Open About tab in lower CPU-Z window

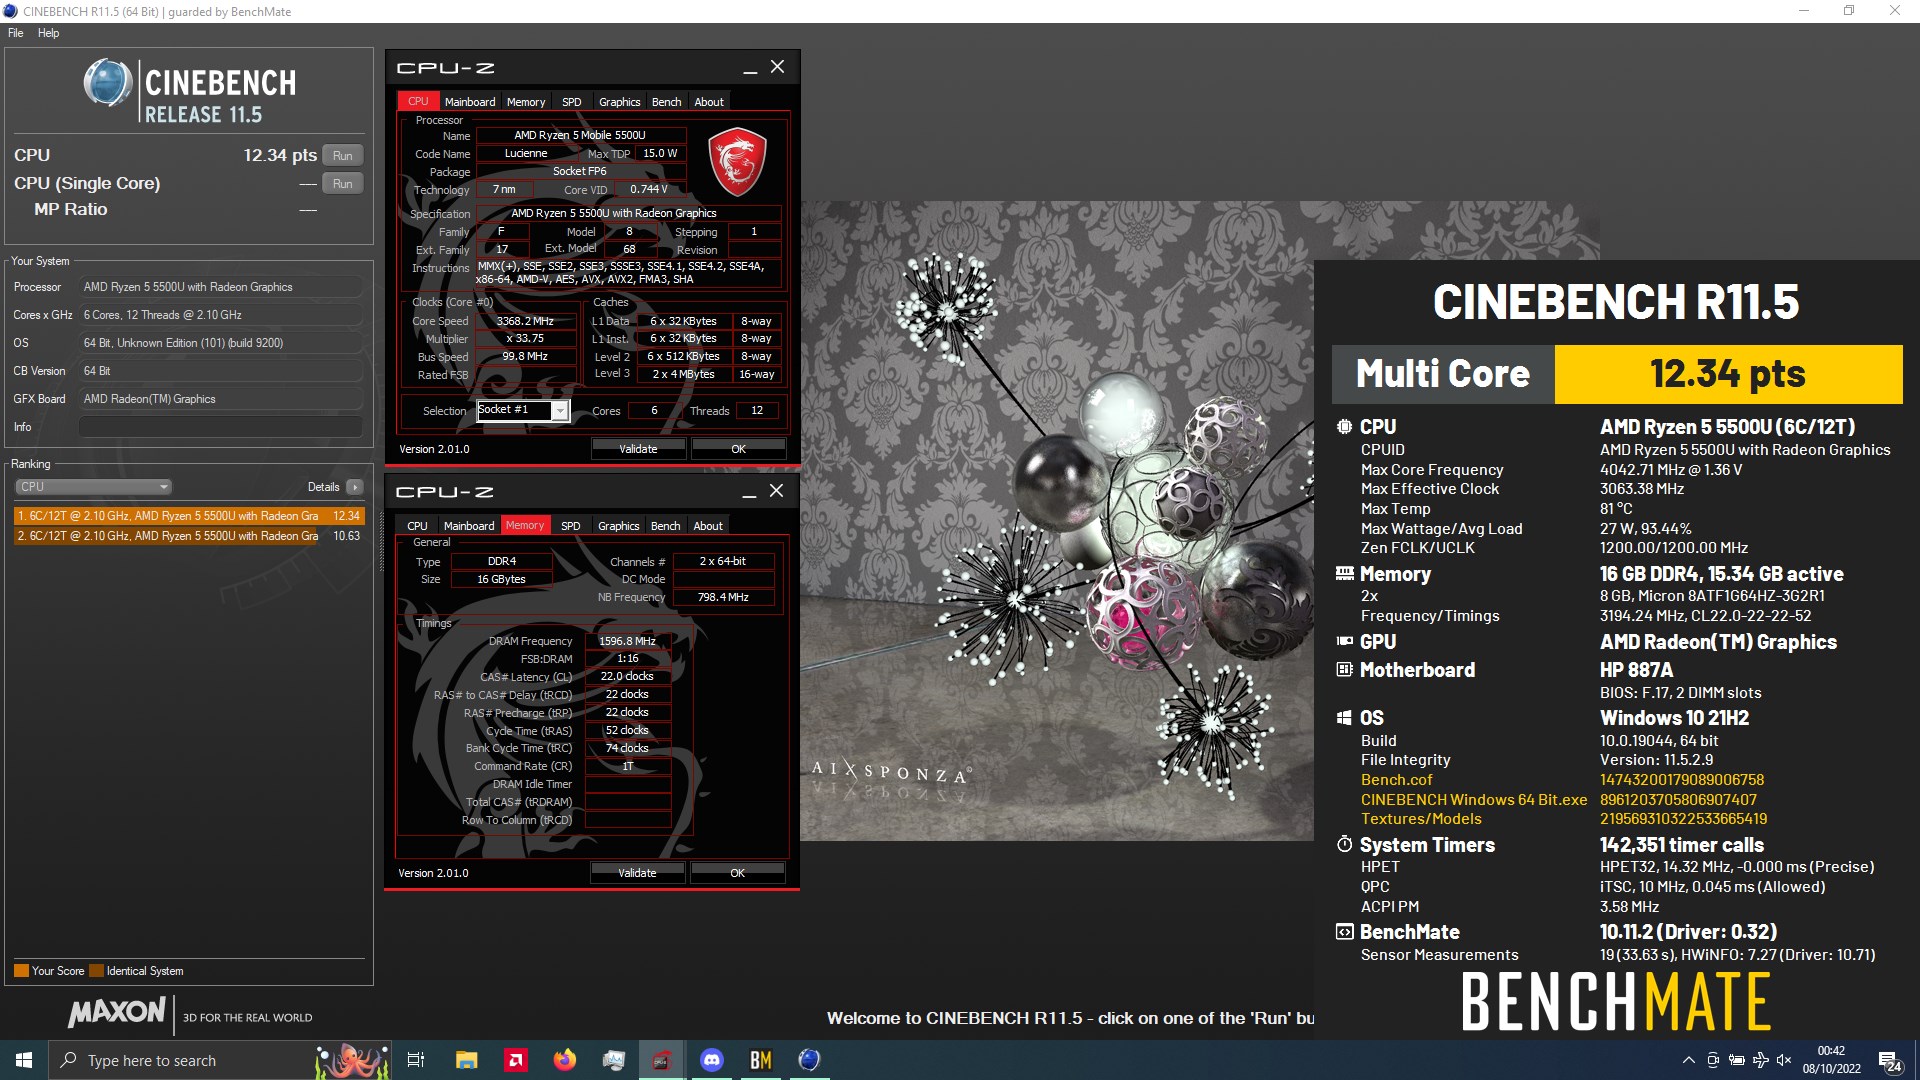click(708, 526)
